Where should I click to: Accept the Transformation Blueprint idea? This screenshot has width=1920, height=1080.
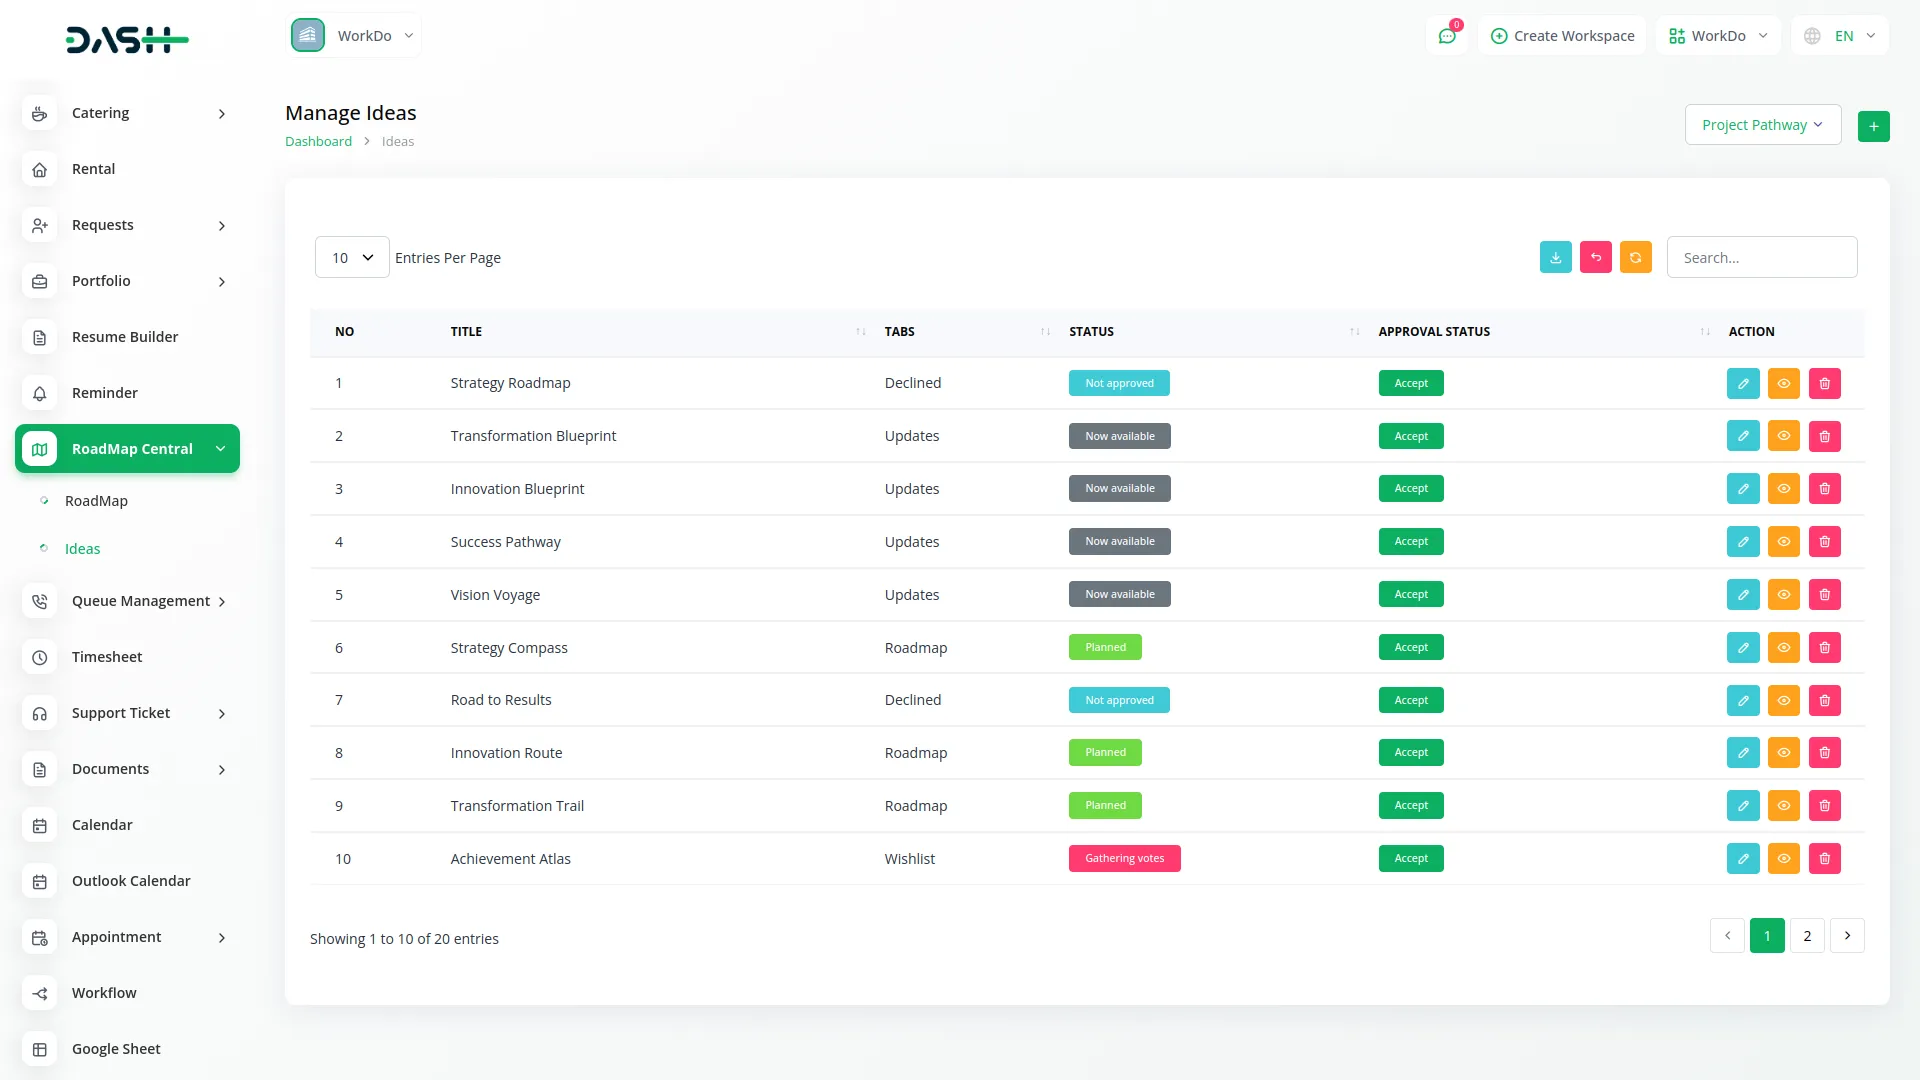tap(1410, 435)
